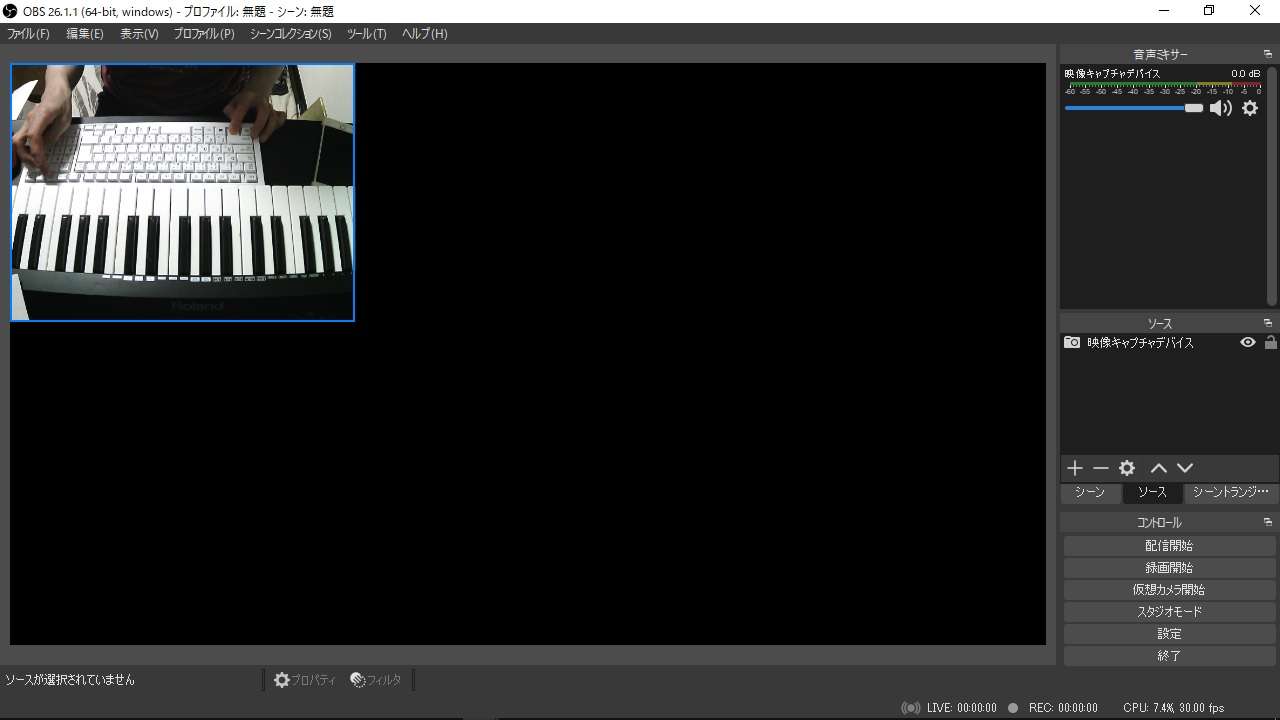This screenshot has height=720, width=1280.
Task: Click the プロパティ gear icon below preview
Action: click(x=282, y=680)
